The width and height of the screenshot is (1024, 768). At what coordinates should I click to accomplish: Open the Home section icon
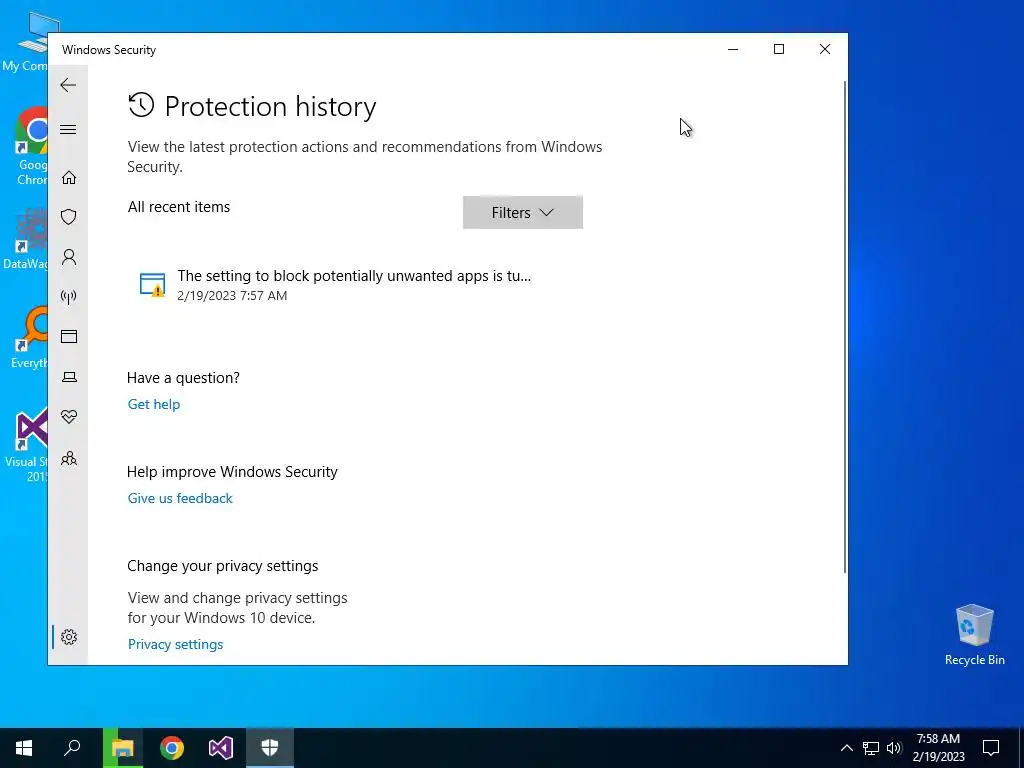coord(69,178)
